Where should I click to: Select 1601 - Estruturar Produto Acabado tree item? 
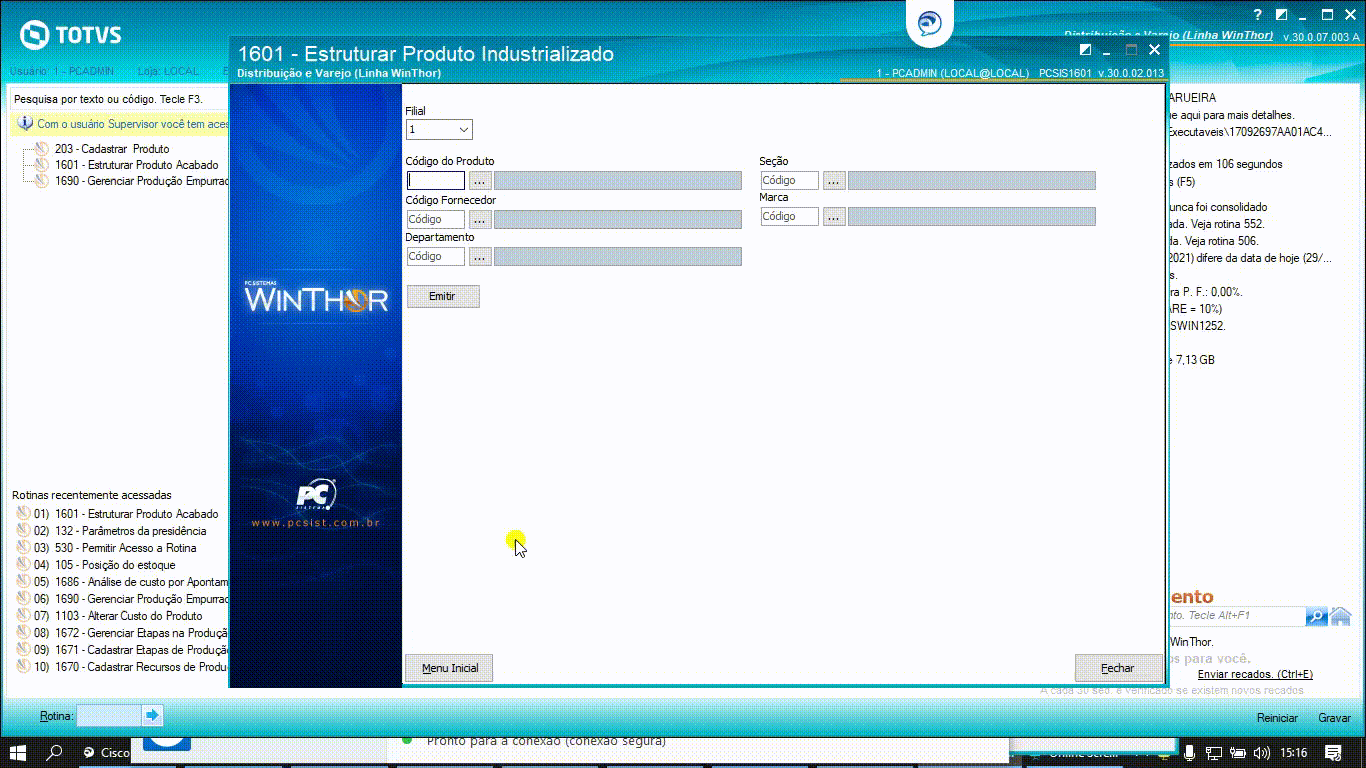[x=137, y=165]
